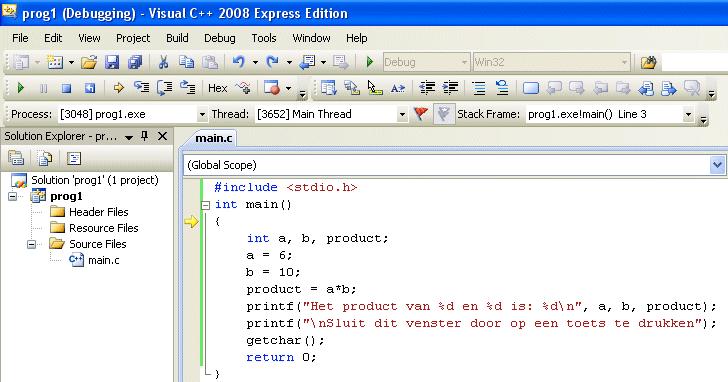The height and width of the screenshot is (382, 728).
Task: Click the Step Out icon
Action: click(x=188, y=88)
